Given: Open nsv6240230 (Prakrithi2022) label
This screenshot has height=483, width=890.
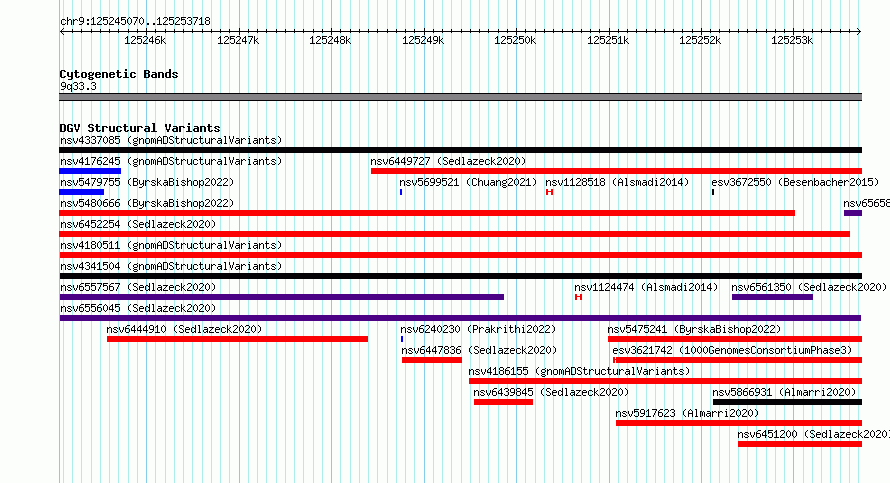Looking at the screenshot, I should (x=478, y=329).
